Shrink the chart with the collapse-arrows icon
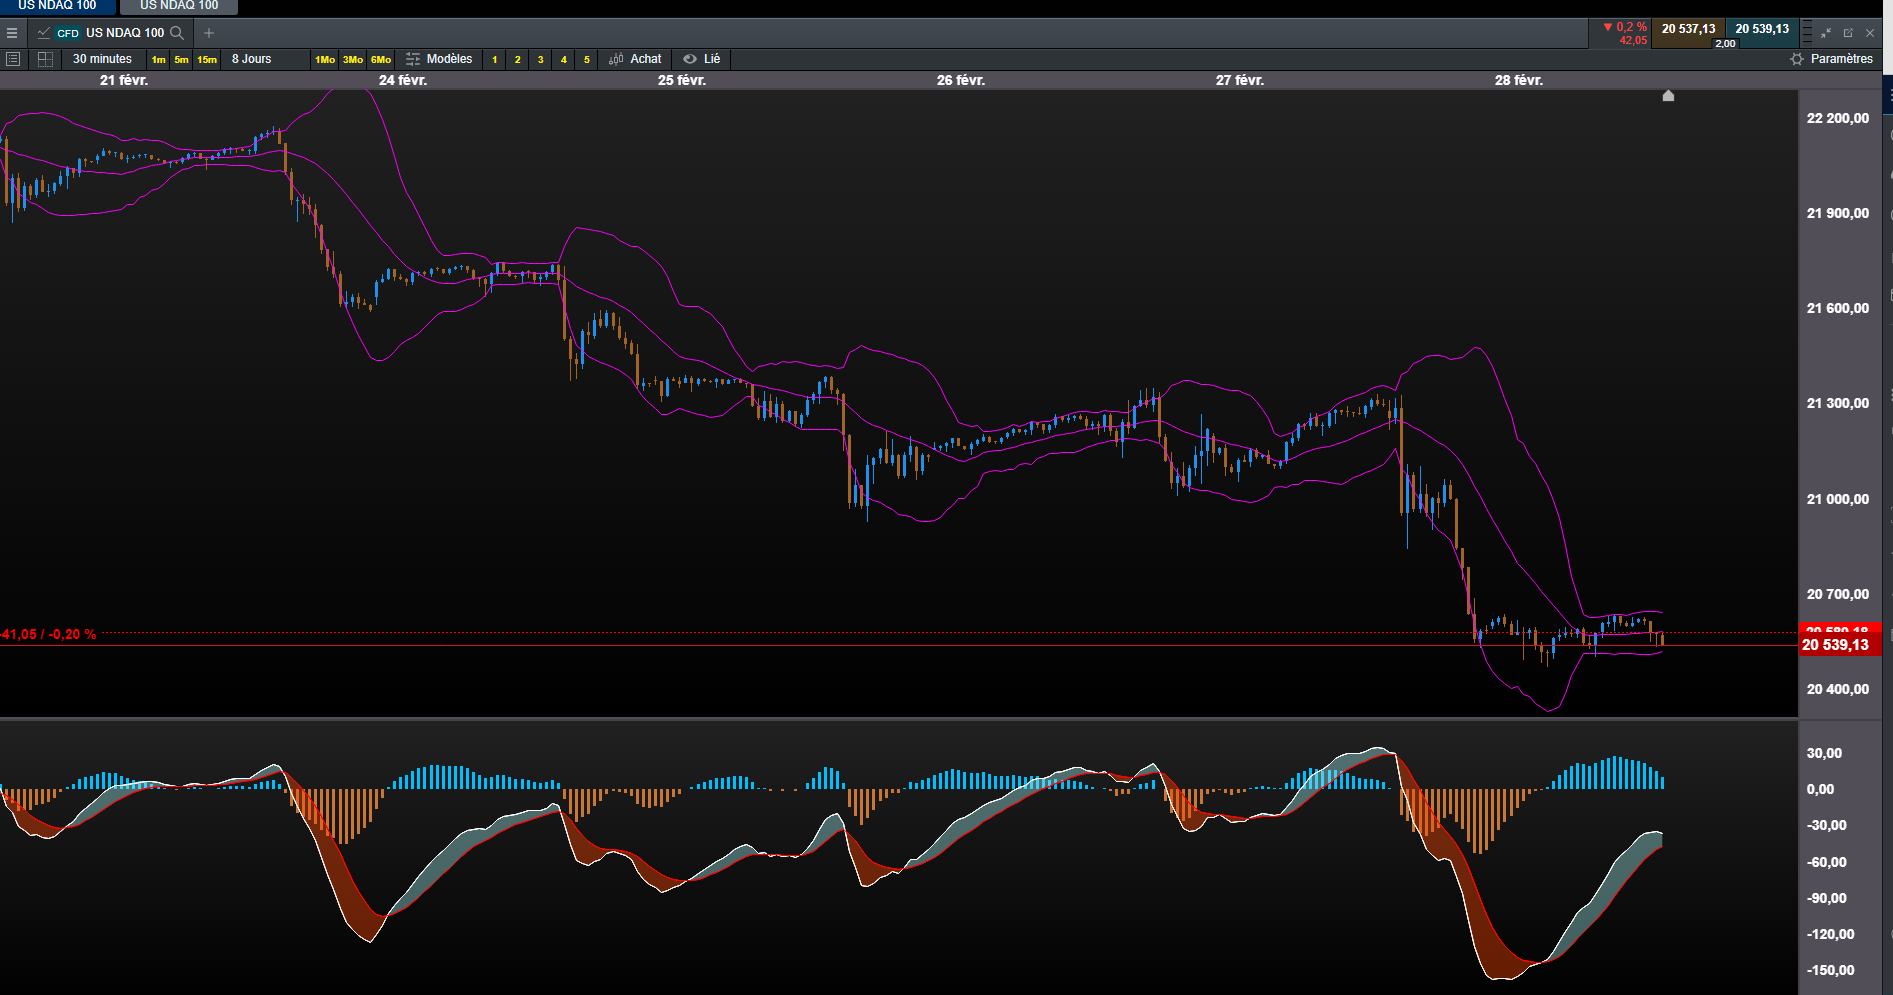 coord(1826,33)
